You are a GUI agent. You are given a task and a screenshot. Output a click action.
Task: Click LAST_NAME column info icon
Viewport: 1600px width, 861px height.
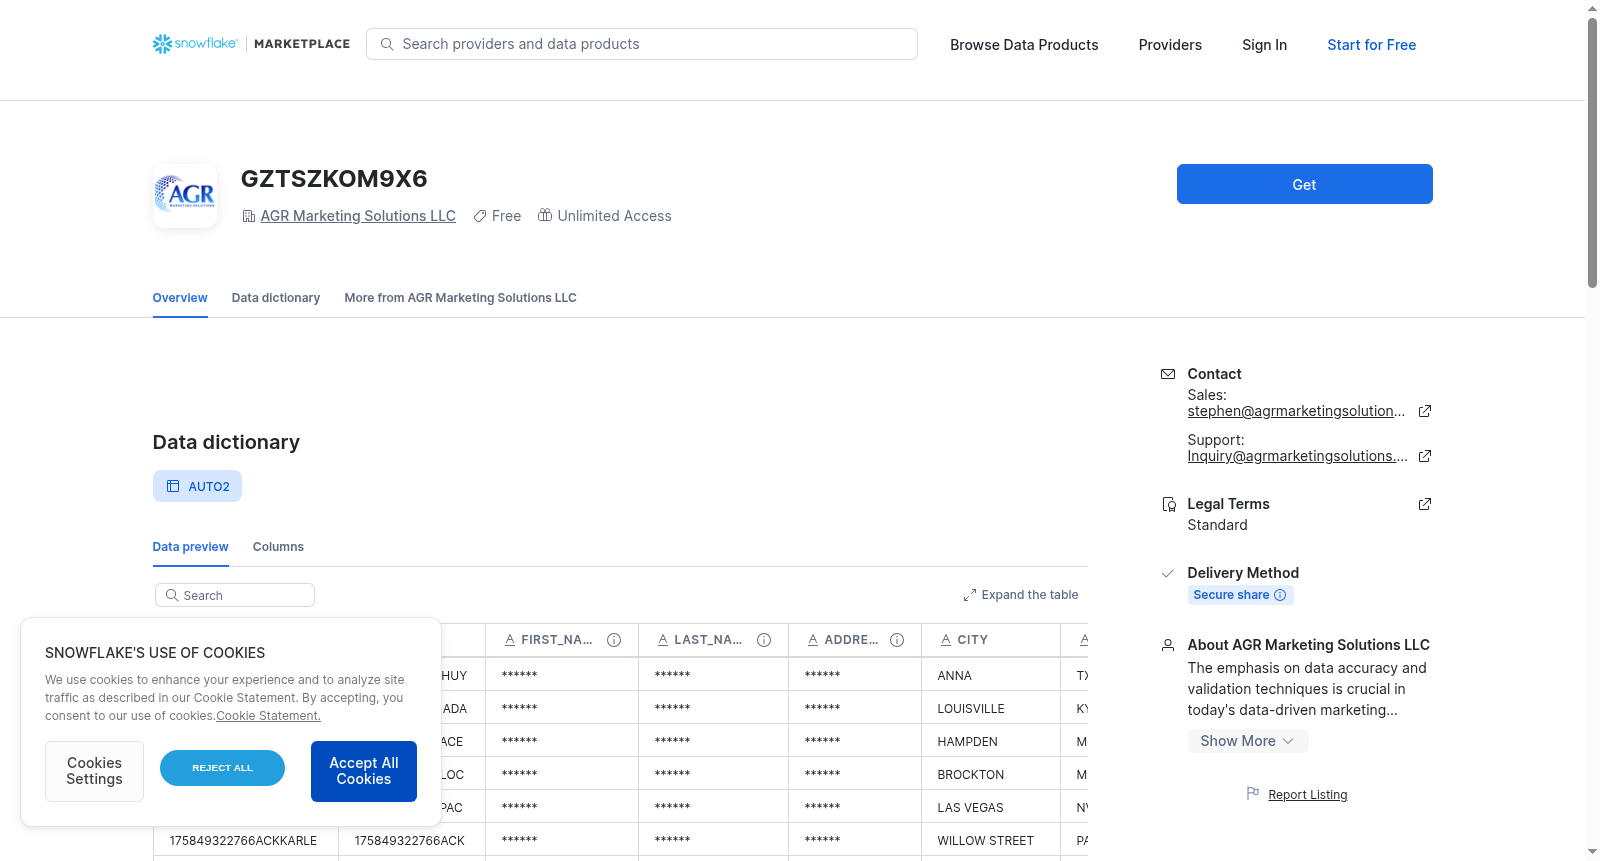(764, 640)
